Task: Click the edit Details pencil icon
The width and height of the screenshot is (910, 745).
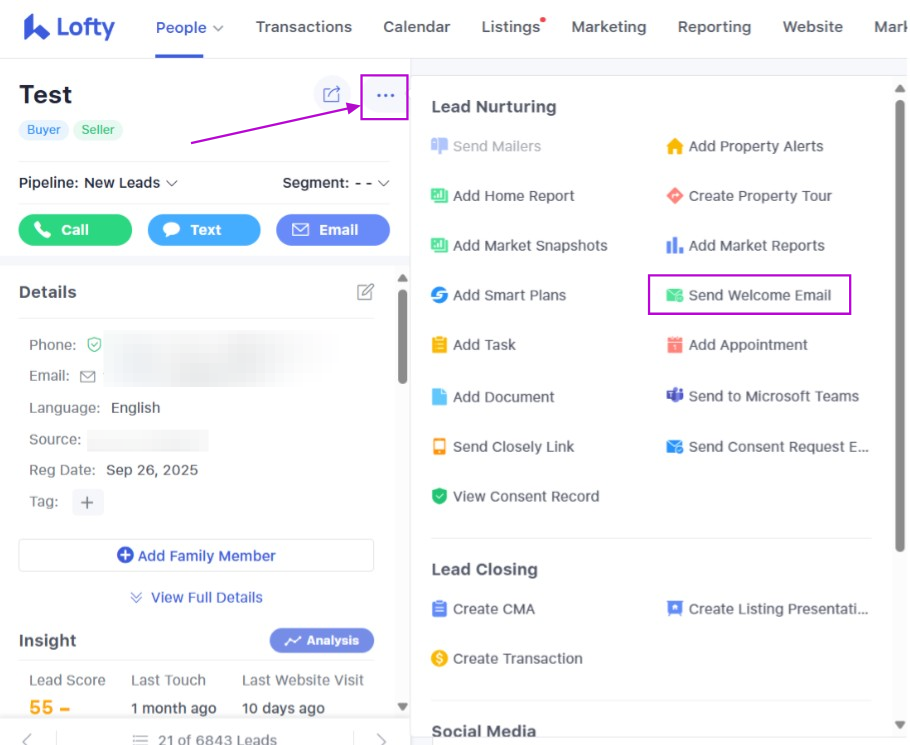Action: point(366,292)
